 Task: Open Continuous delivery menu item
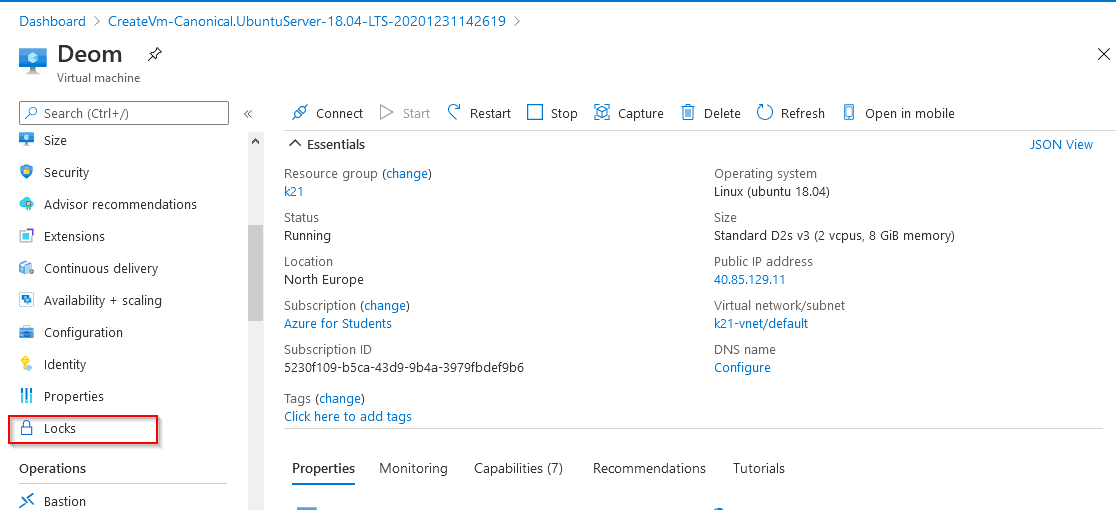pos(101,268)
